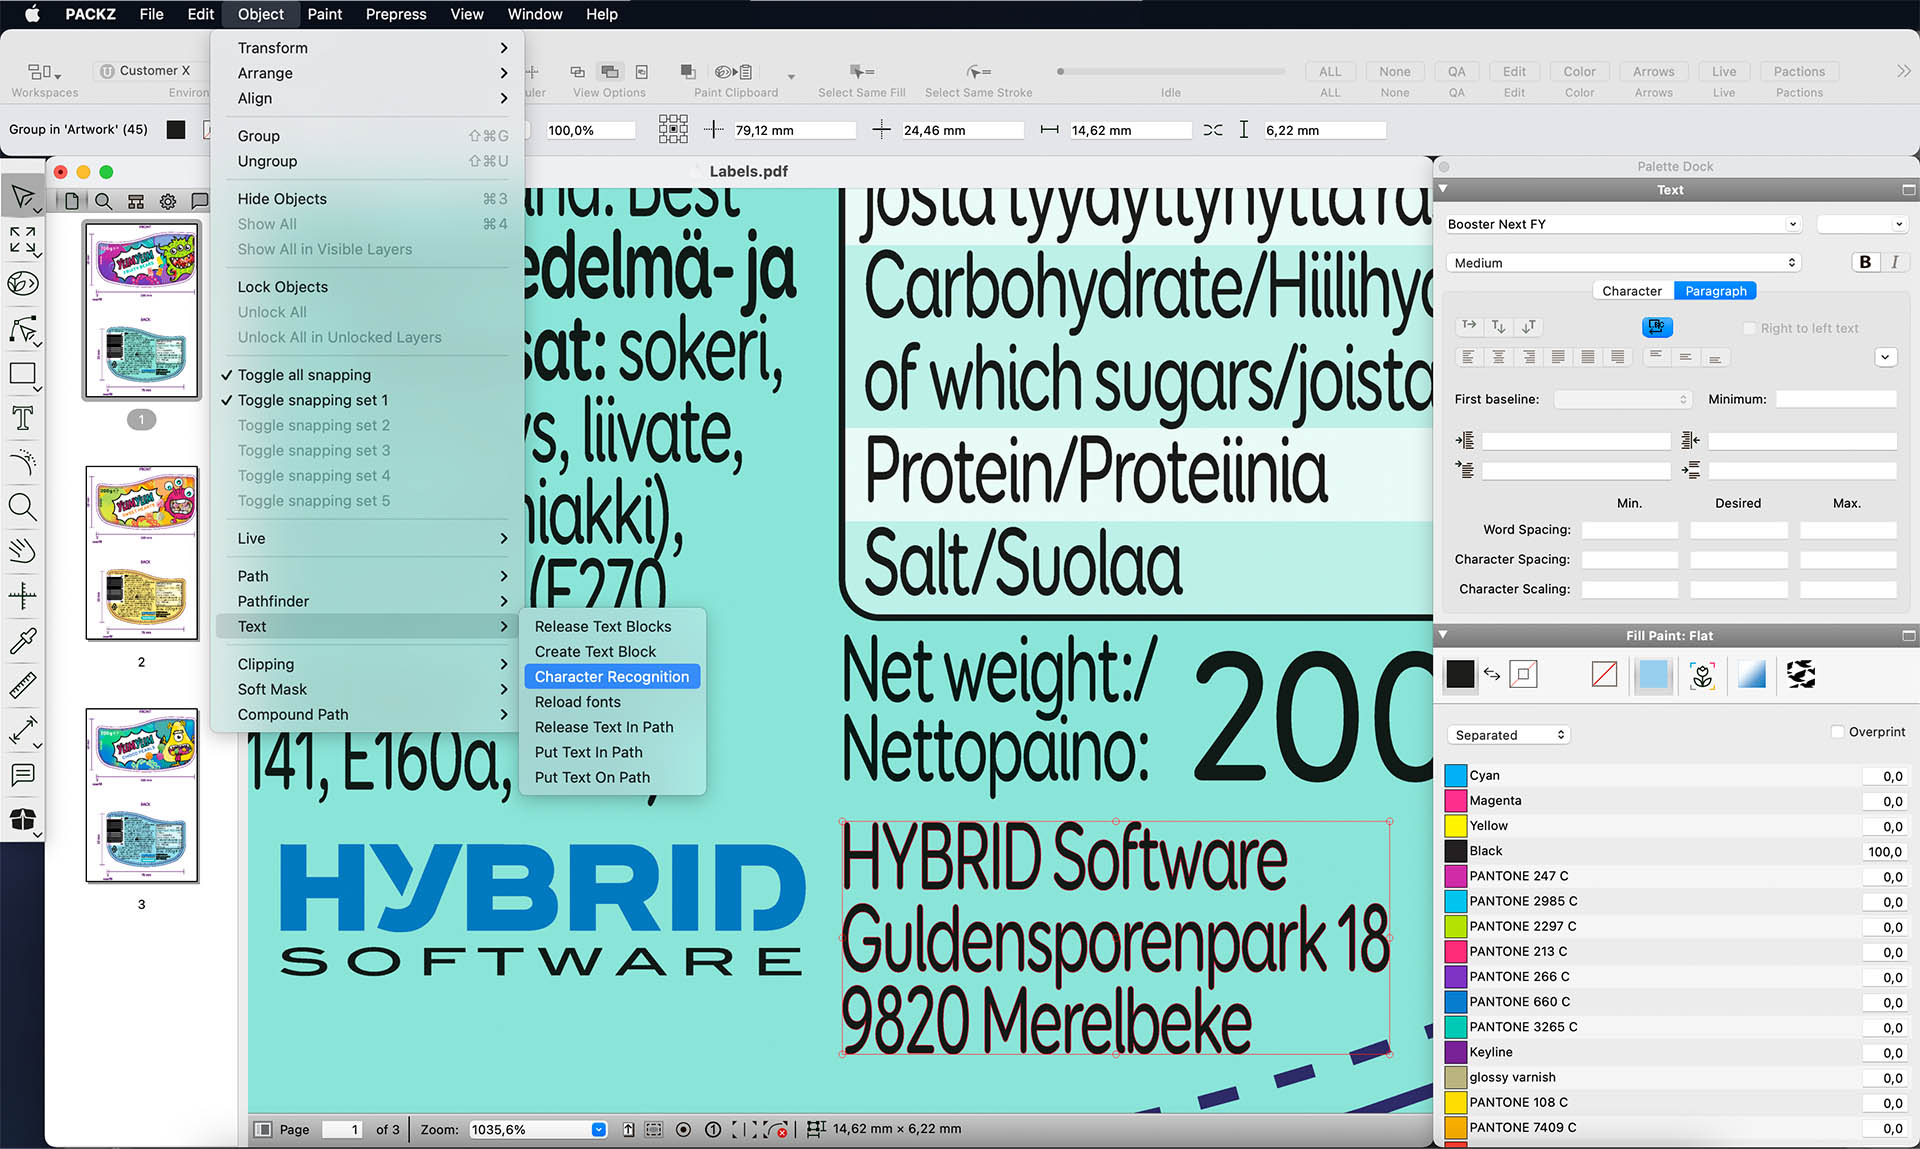The width and height of the screenshot is (1920, 1149).
Task: Align paragraph text to center
Action: click(1498, 357)
